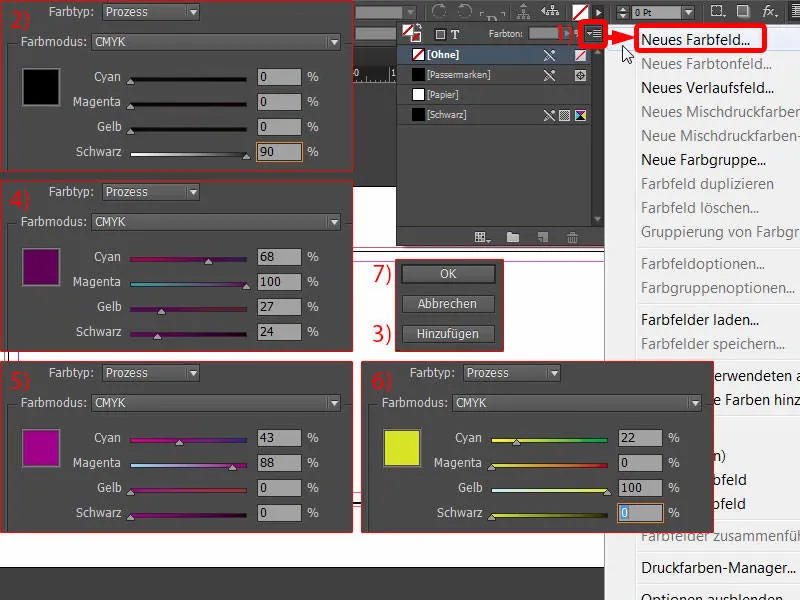Click the non-editable pencil icon on Ohne row

(x=549, y=55)
